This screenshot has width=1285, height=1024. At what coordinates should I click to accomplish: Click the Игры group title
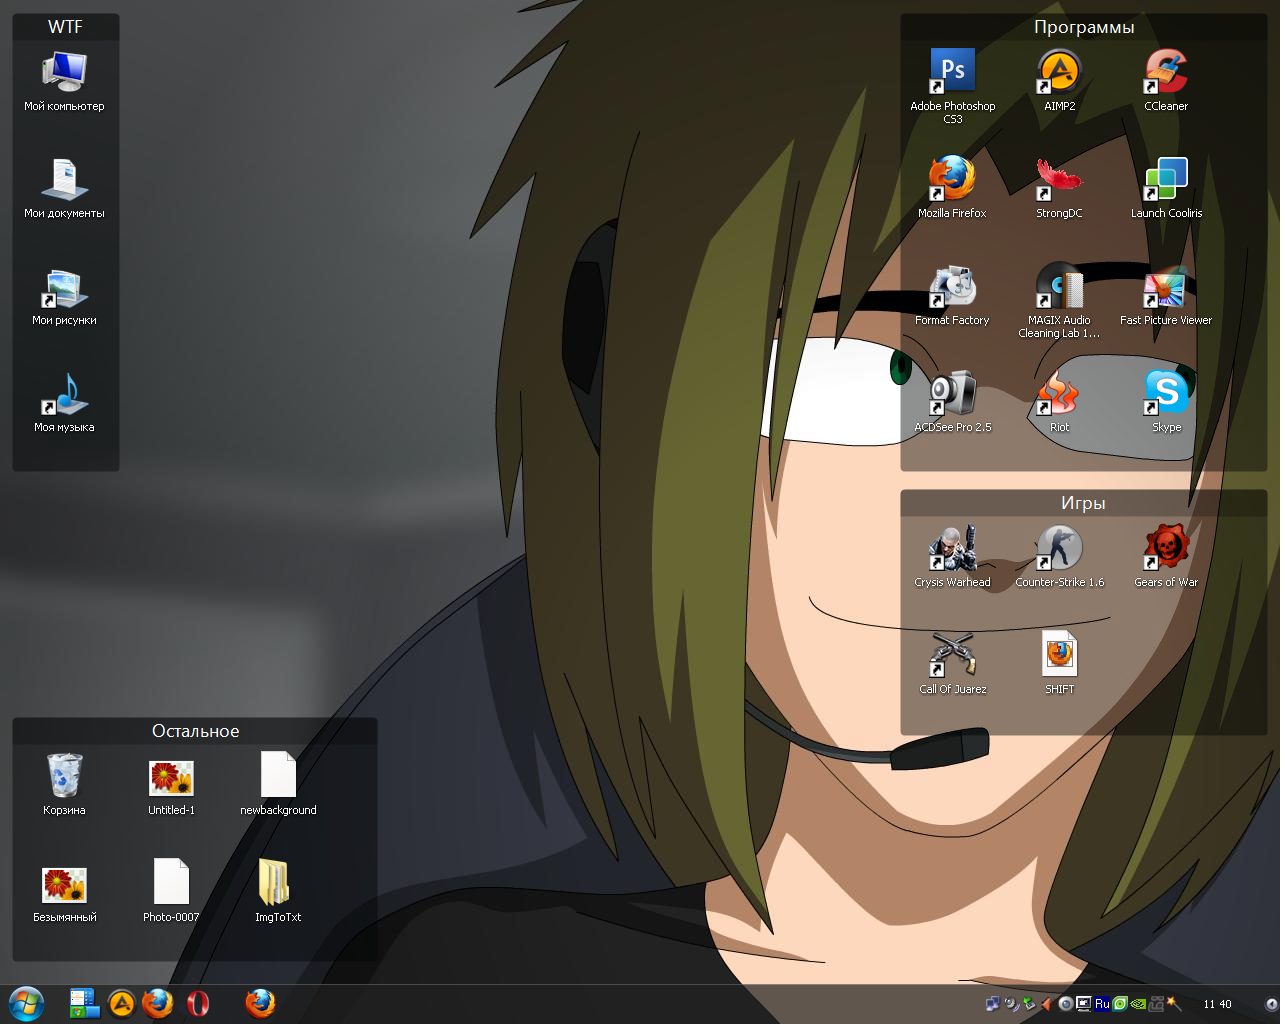click(1083, 503)
